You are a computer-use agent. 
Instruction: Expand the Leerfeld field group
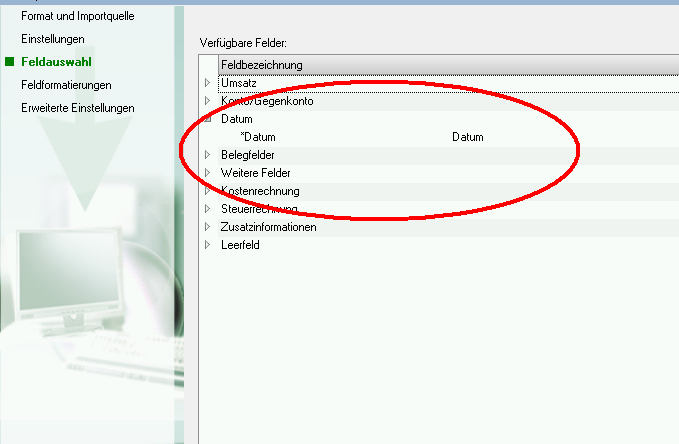tap(207, 245)
